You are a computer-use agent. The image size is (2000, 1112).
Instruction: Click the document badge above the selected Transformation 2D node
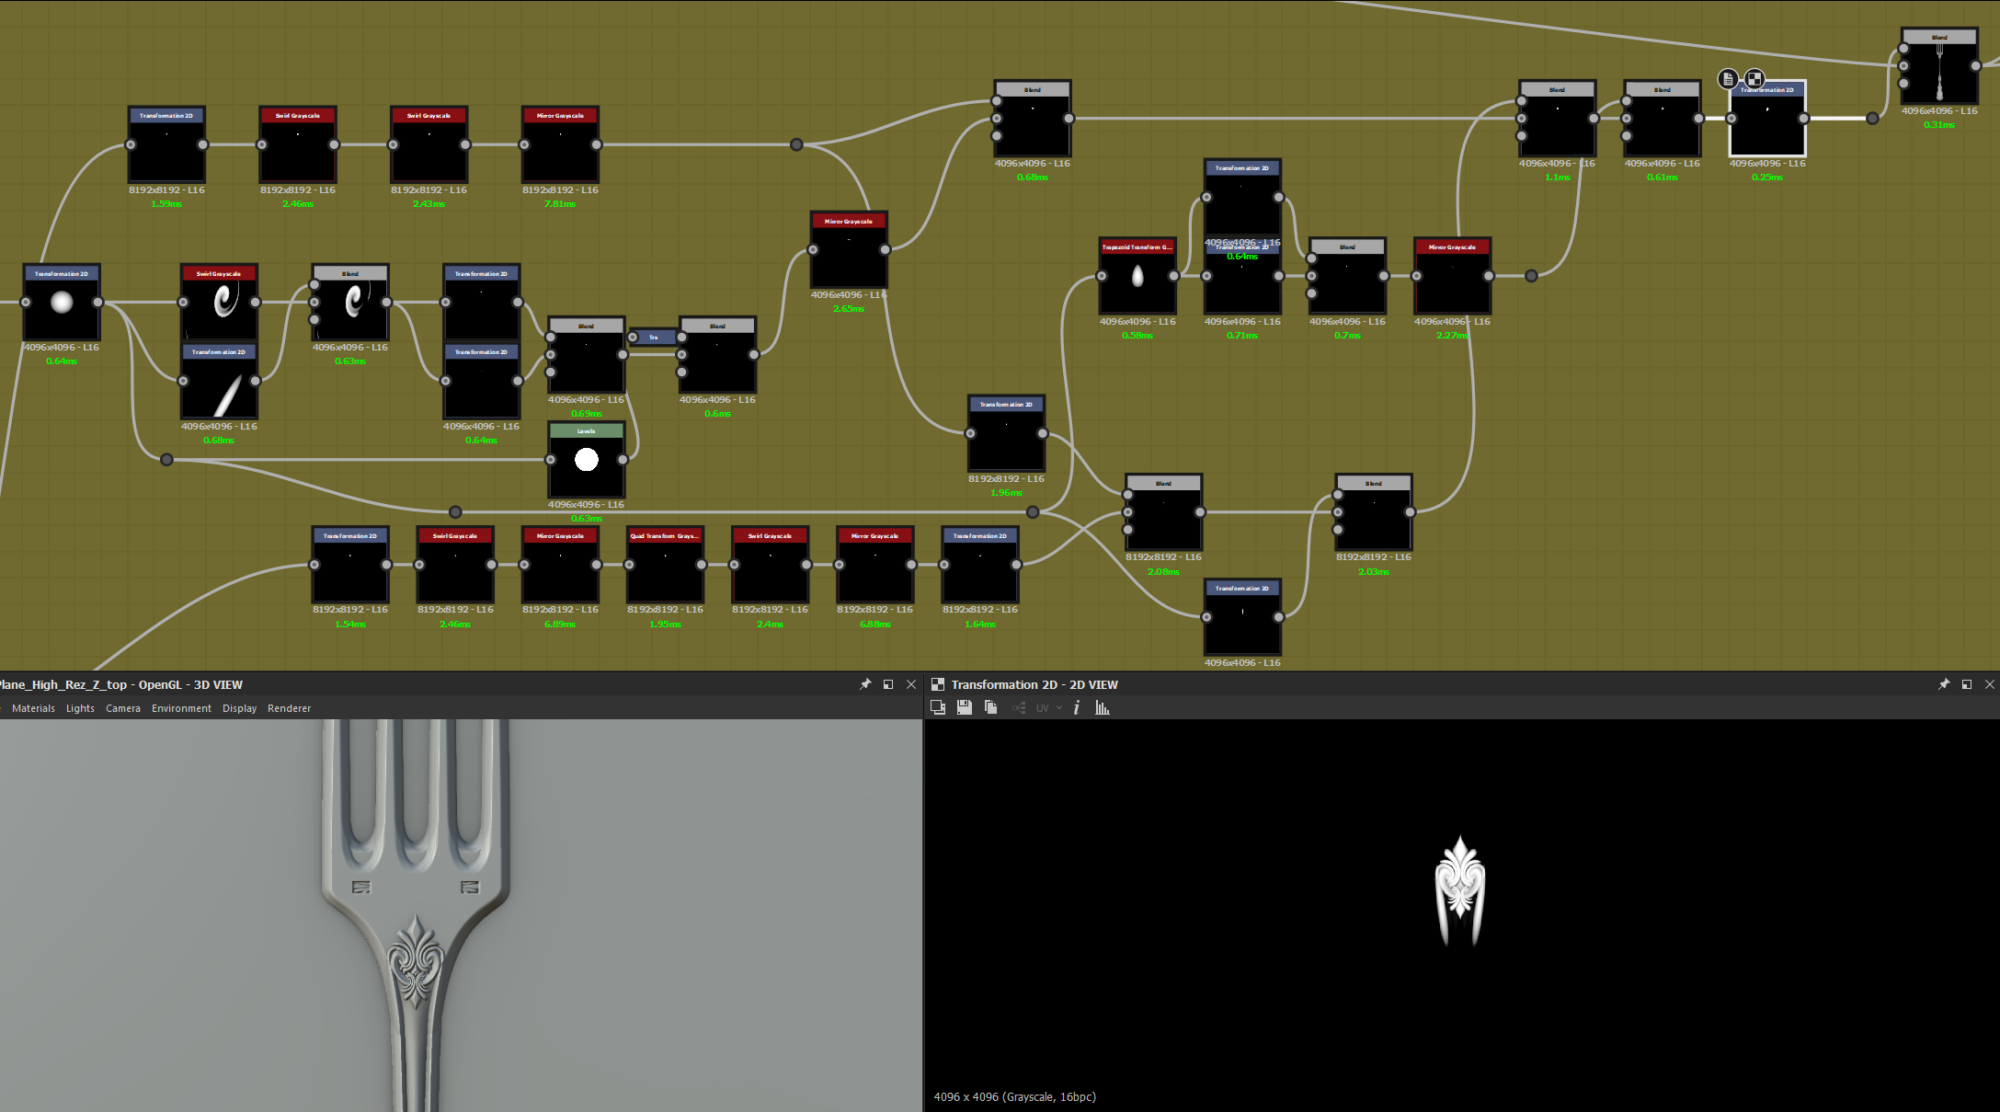(x=1726, y=78)
